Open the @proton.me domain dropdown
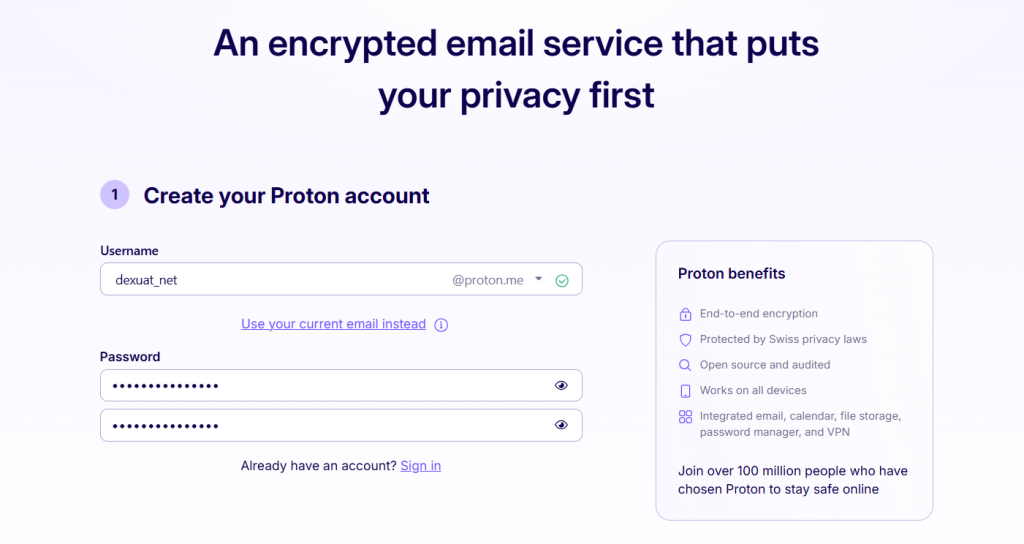The width and height of the screenshot is (1024, 544). tap(488, 281)
